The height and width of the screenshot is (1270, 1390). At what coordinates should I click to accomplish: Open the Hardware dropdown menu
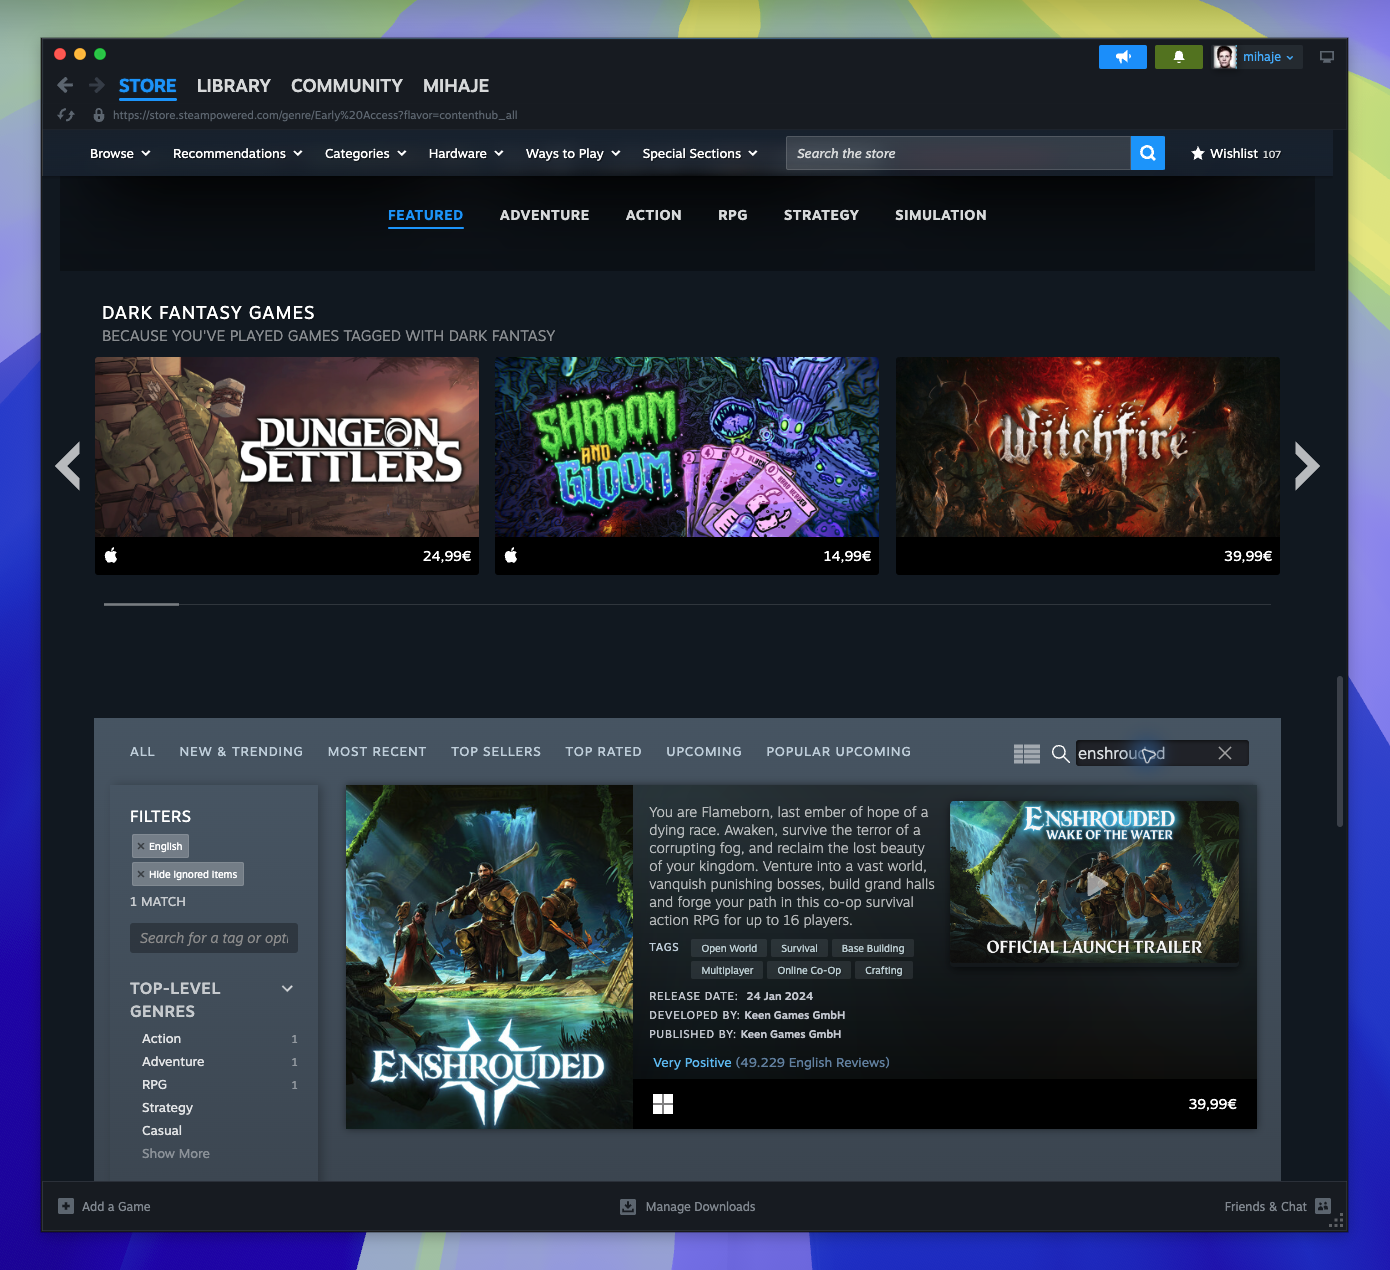click(x=466, y=153)
